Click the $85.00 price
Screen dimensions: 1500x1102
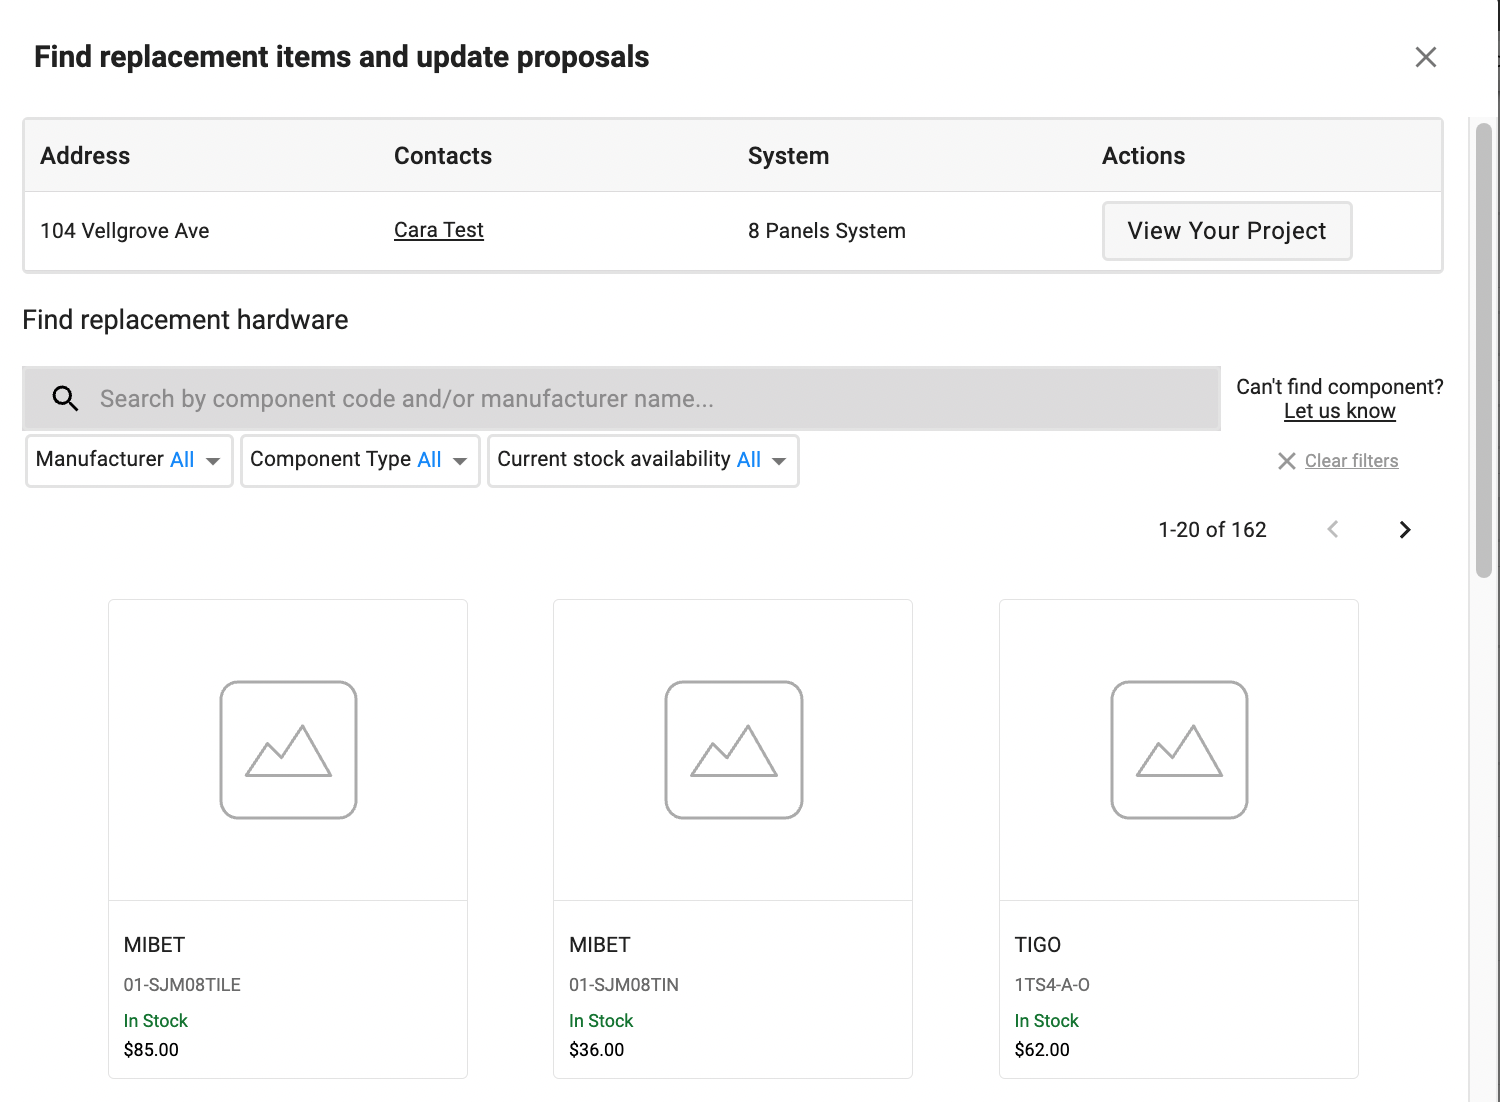(151, 1050)
